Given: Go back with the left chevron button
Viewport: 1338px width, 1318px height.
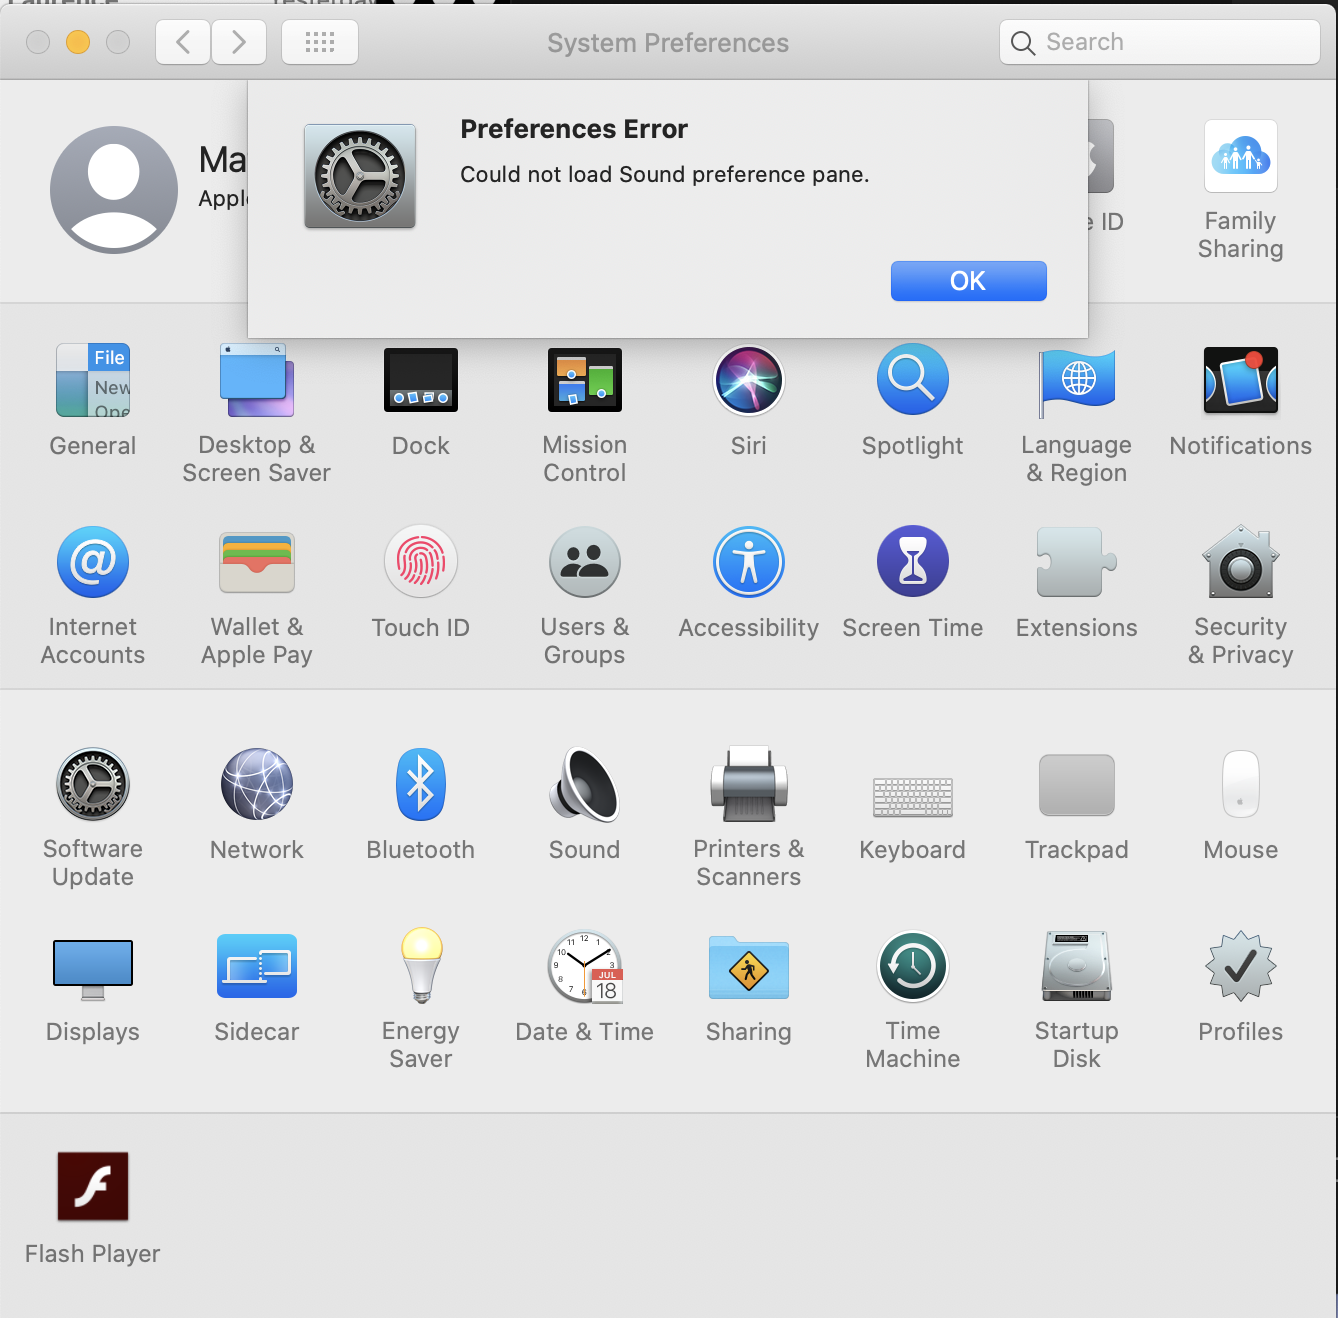Looking at the screenshot, I should [183, 42].
